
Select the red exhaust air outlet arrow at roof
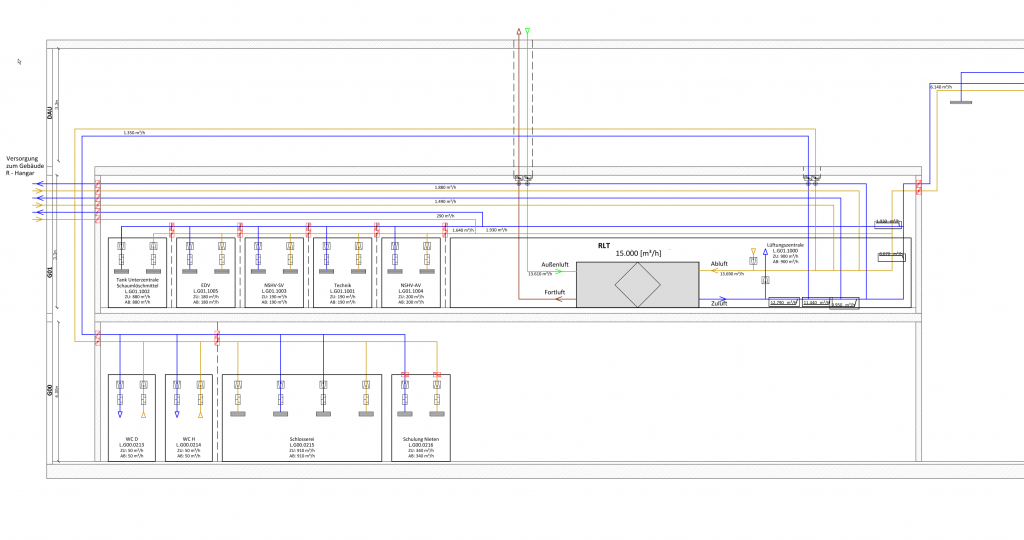tap(518, 31)
